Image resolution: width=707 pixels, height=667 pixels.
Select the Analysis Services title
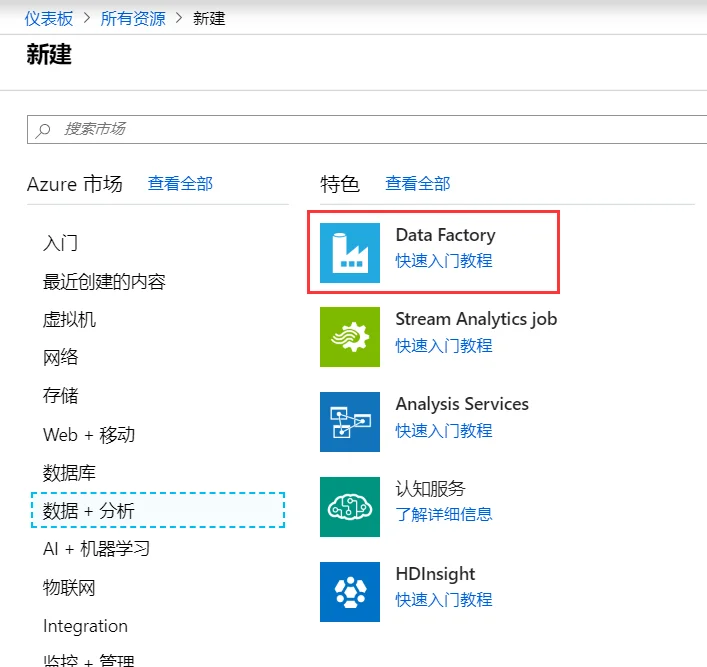pos(462,404)
